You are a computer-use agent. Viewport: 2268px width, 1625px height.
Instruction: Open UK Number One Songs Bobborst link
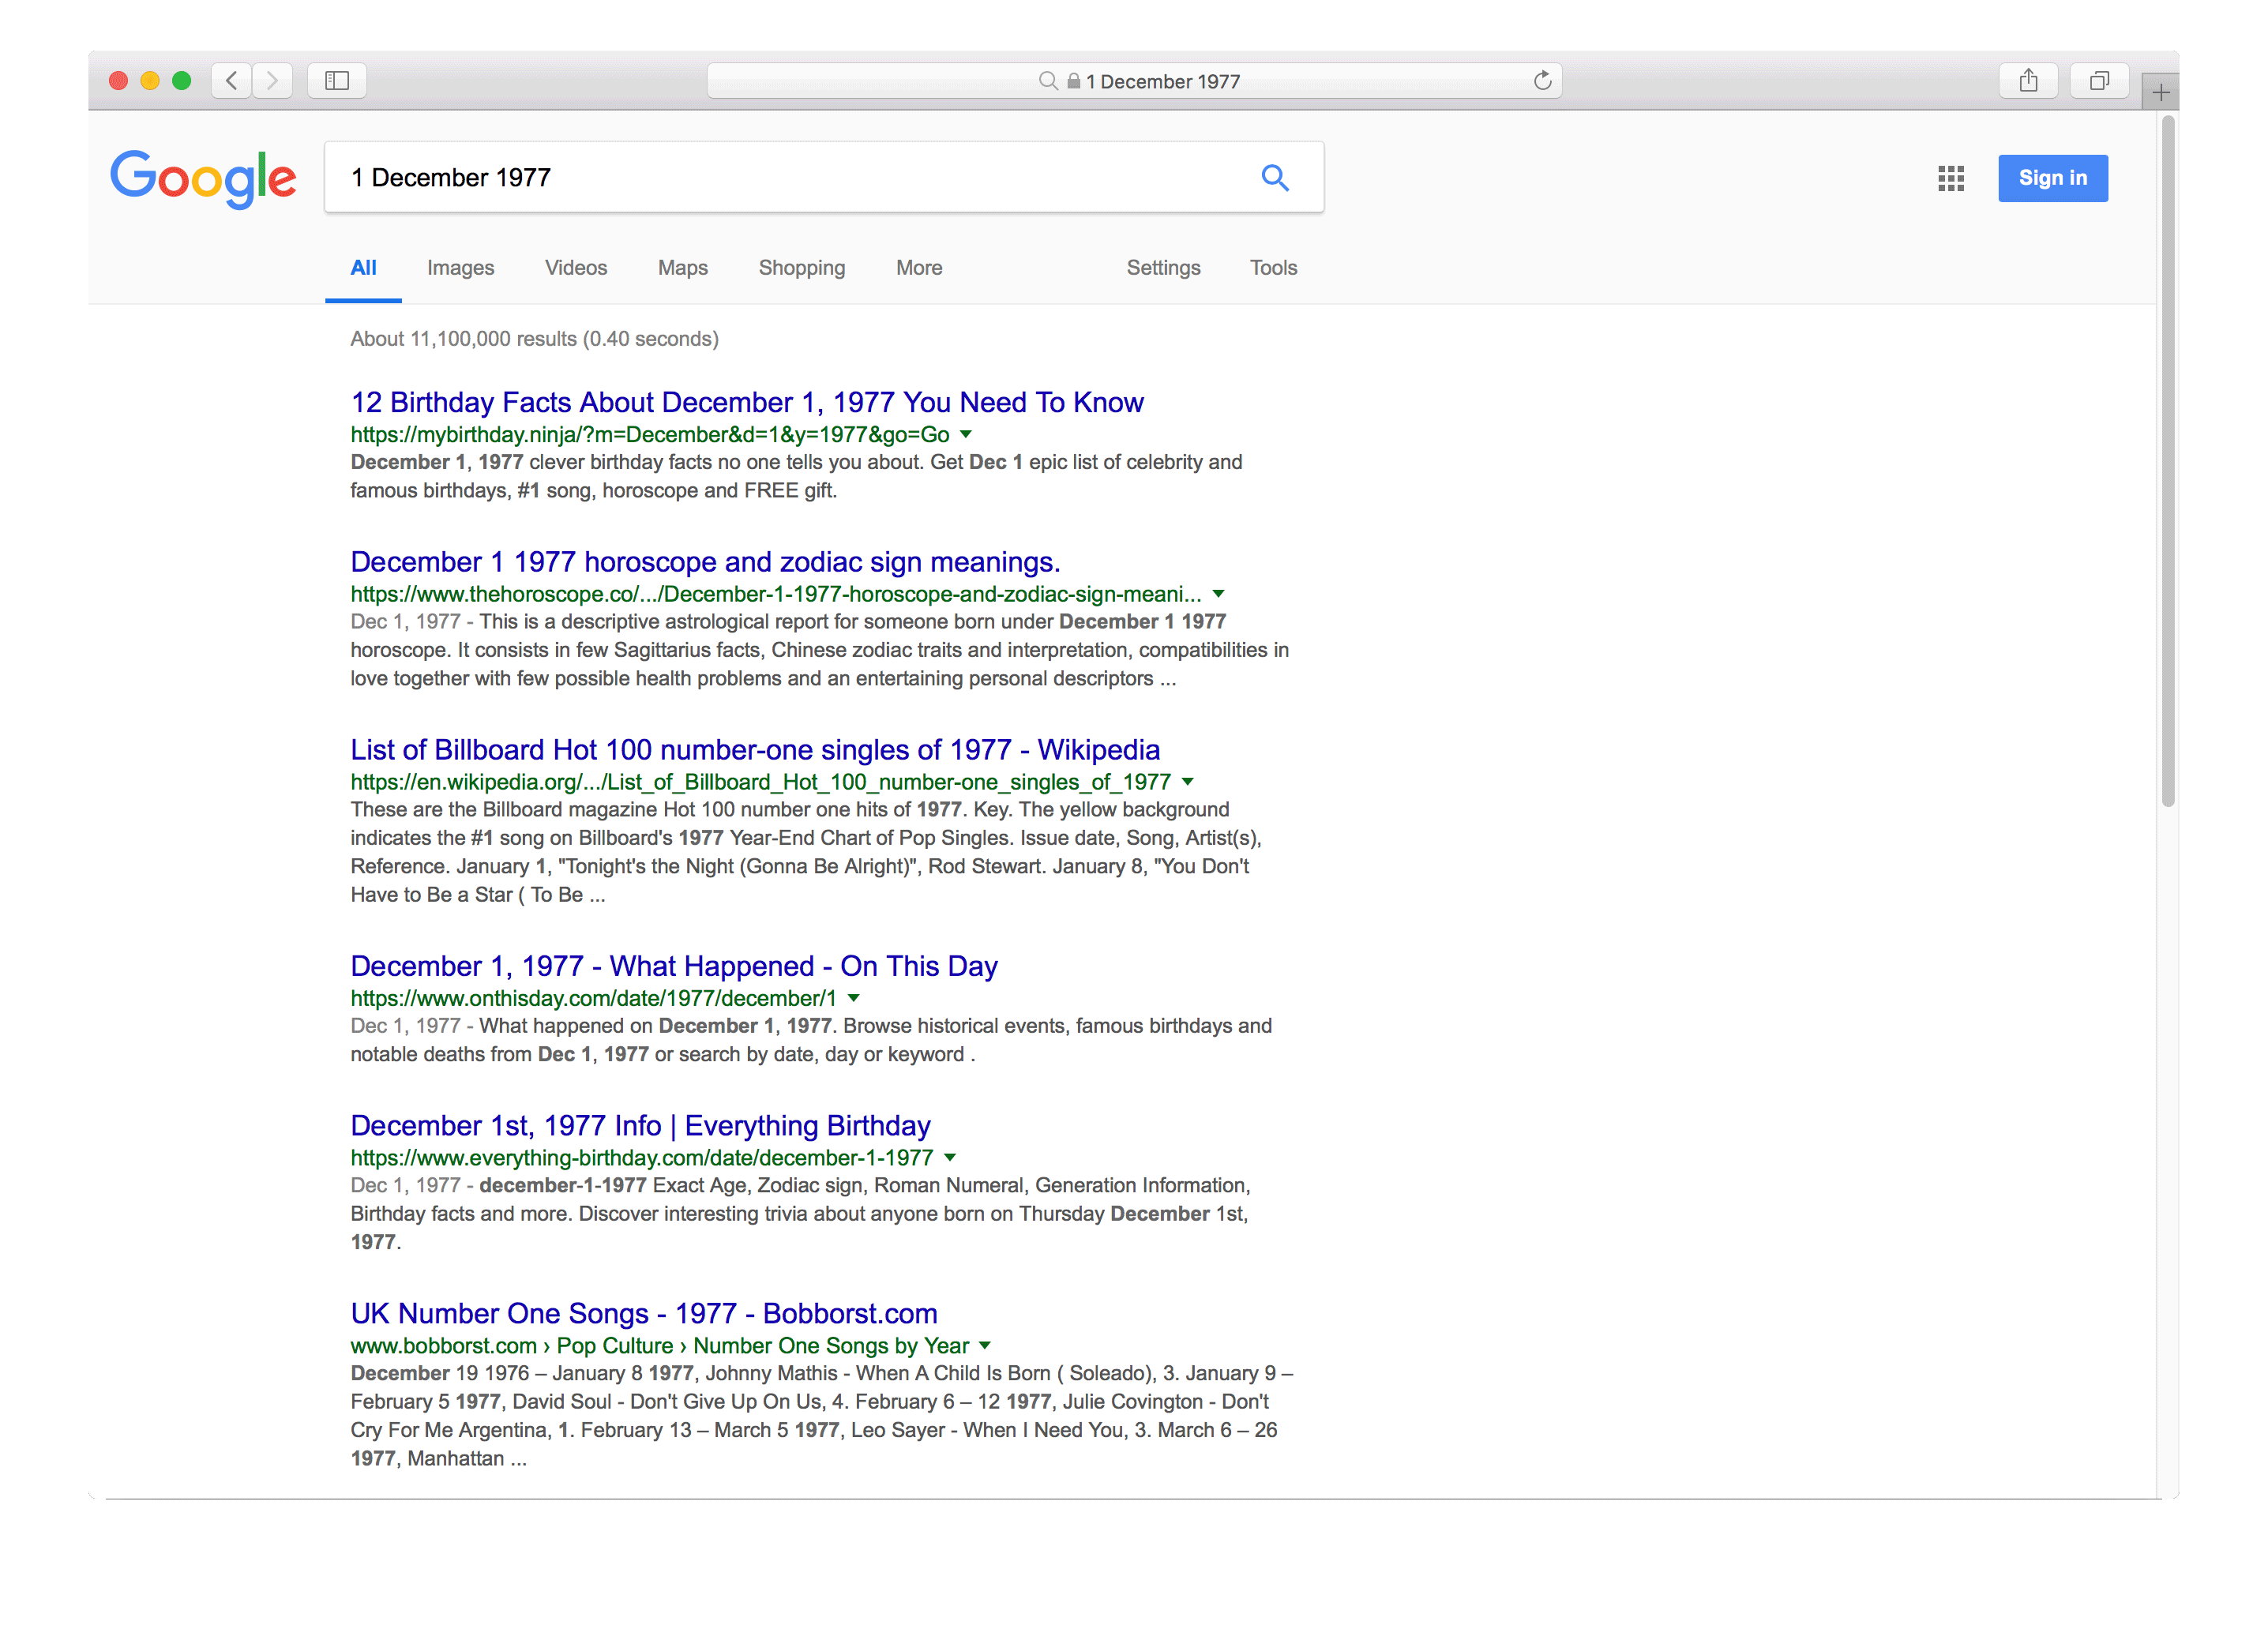coord(644,1313)
